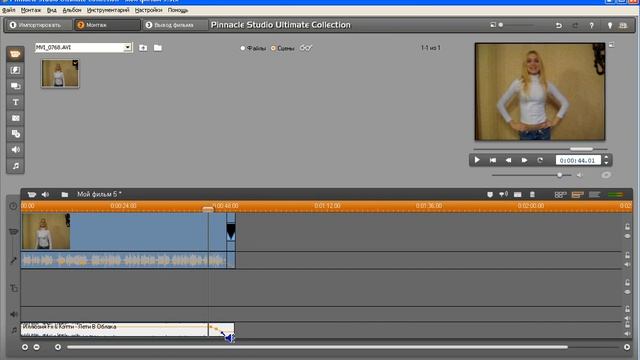Jump to beginning of movie in player
This screenshot has height=360, width=640.
tap(493, 160)
